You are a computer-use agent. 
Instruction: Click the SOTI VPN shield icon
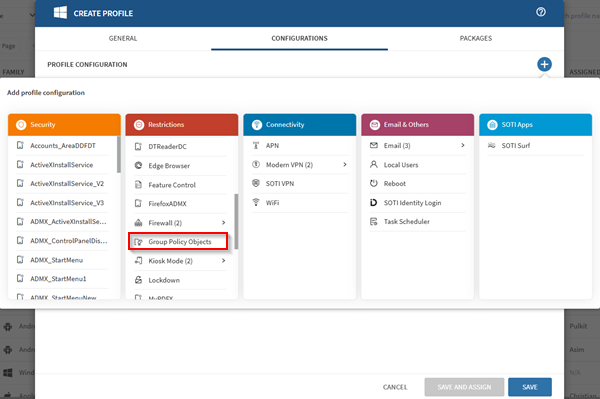coord(256,183)
